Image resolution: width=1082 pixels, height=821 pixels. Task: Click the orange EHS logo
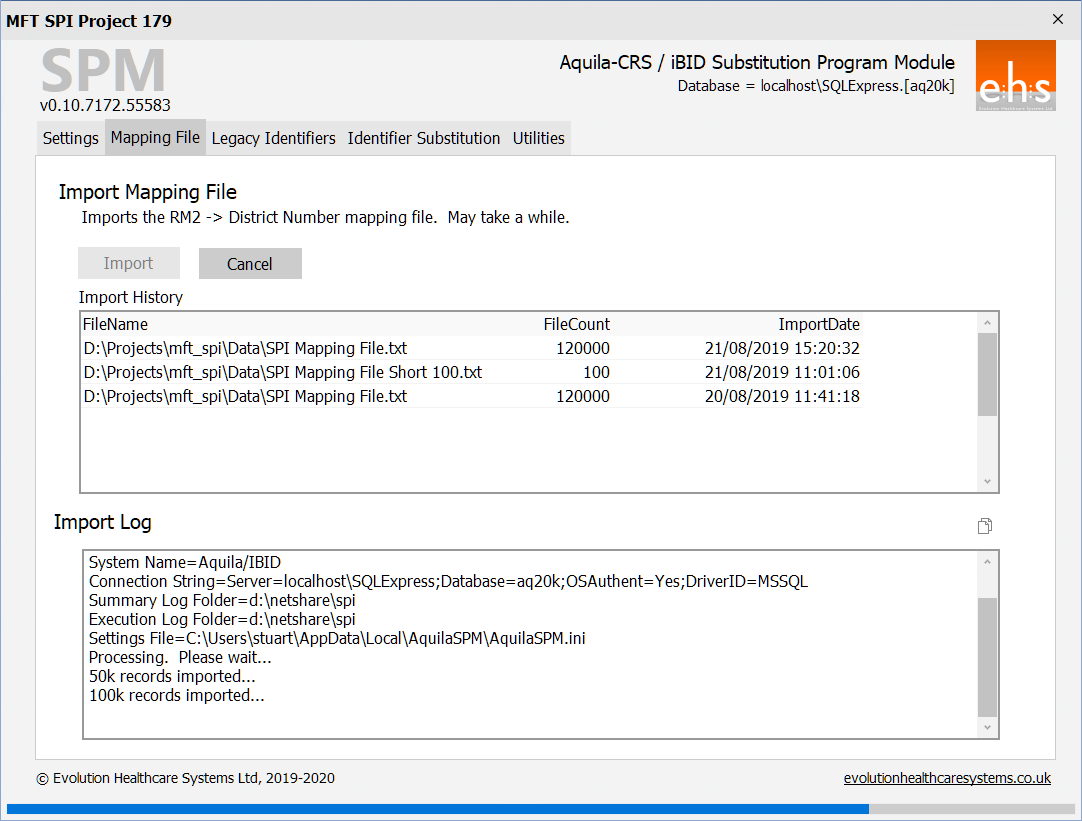point(1015,76)
